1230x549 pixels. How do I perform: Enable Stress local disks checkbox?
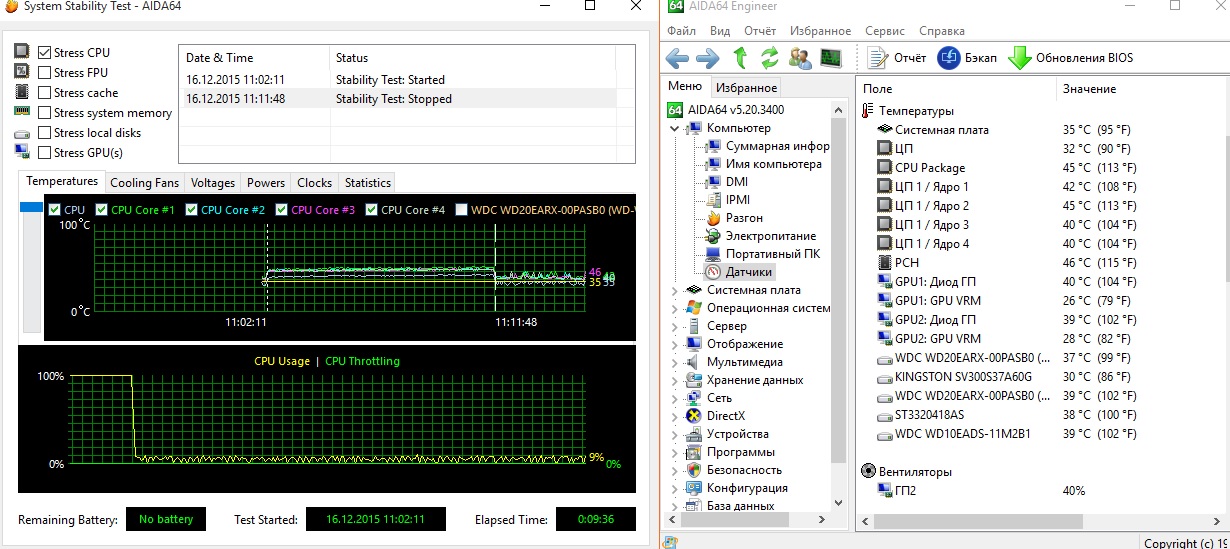45,132
